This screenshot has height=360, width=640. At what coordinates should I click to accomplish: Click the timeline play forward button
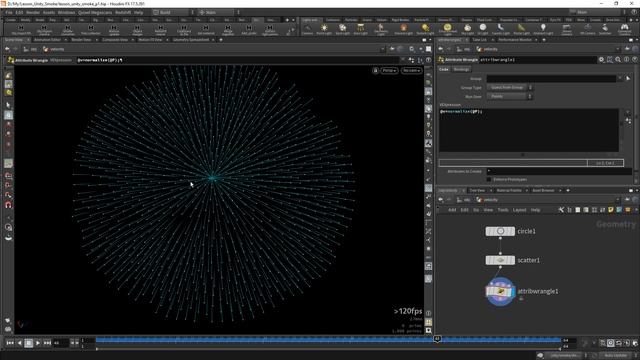[38, 343]
